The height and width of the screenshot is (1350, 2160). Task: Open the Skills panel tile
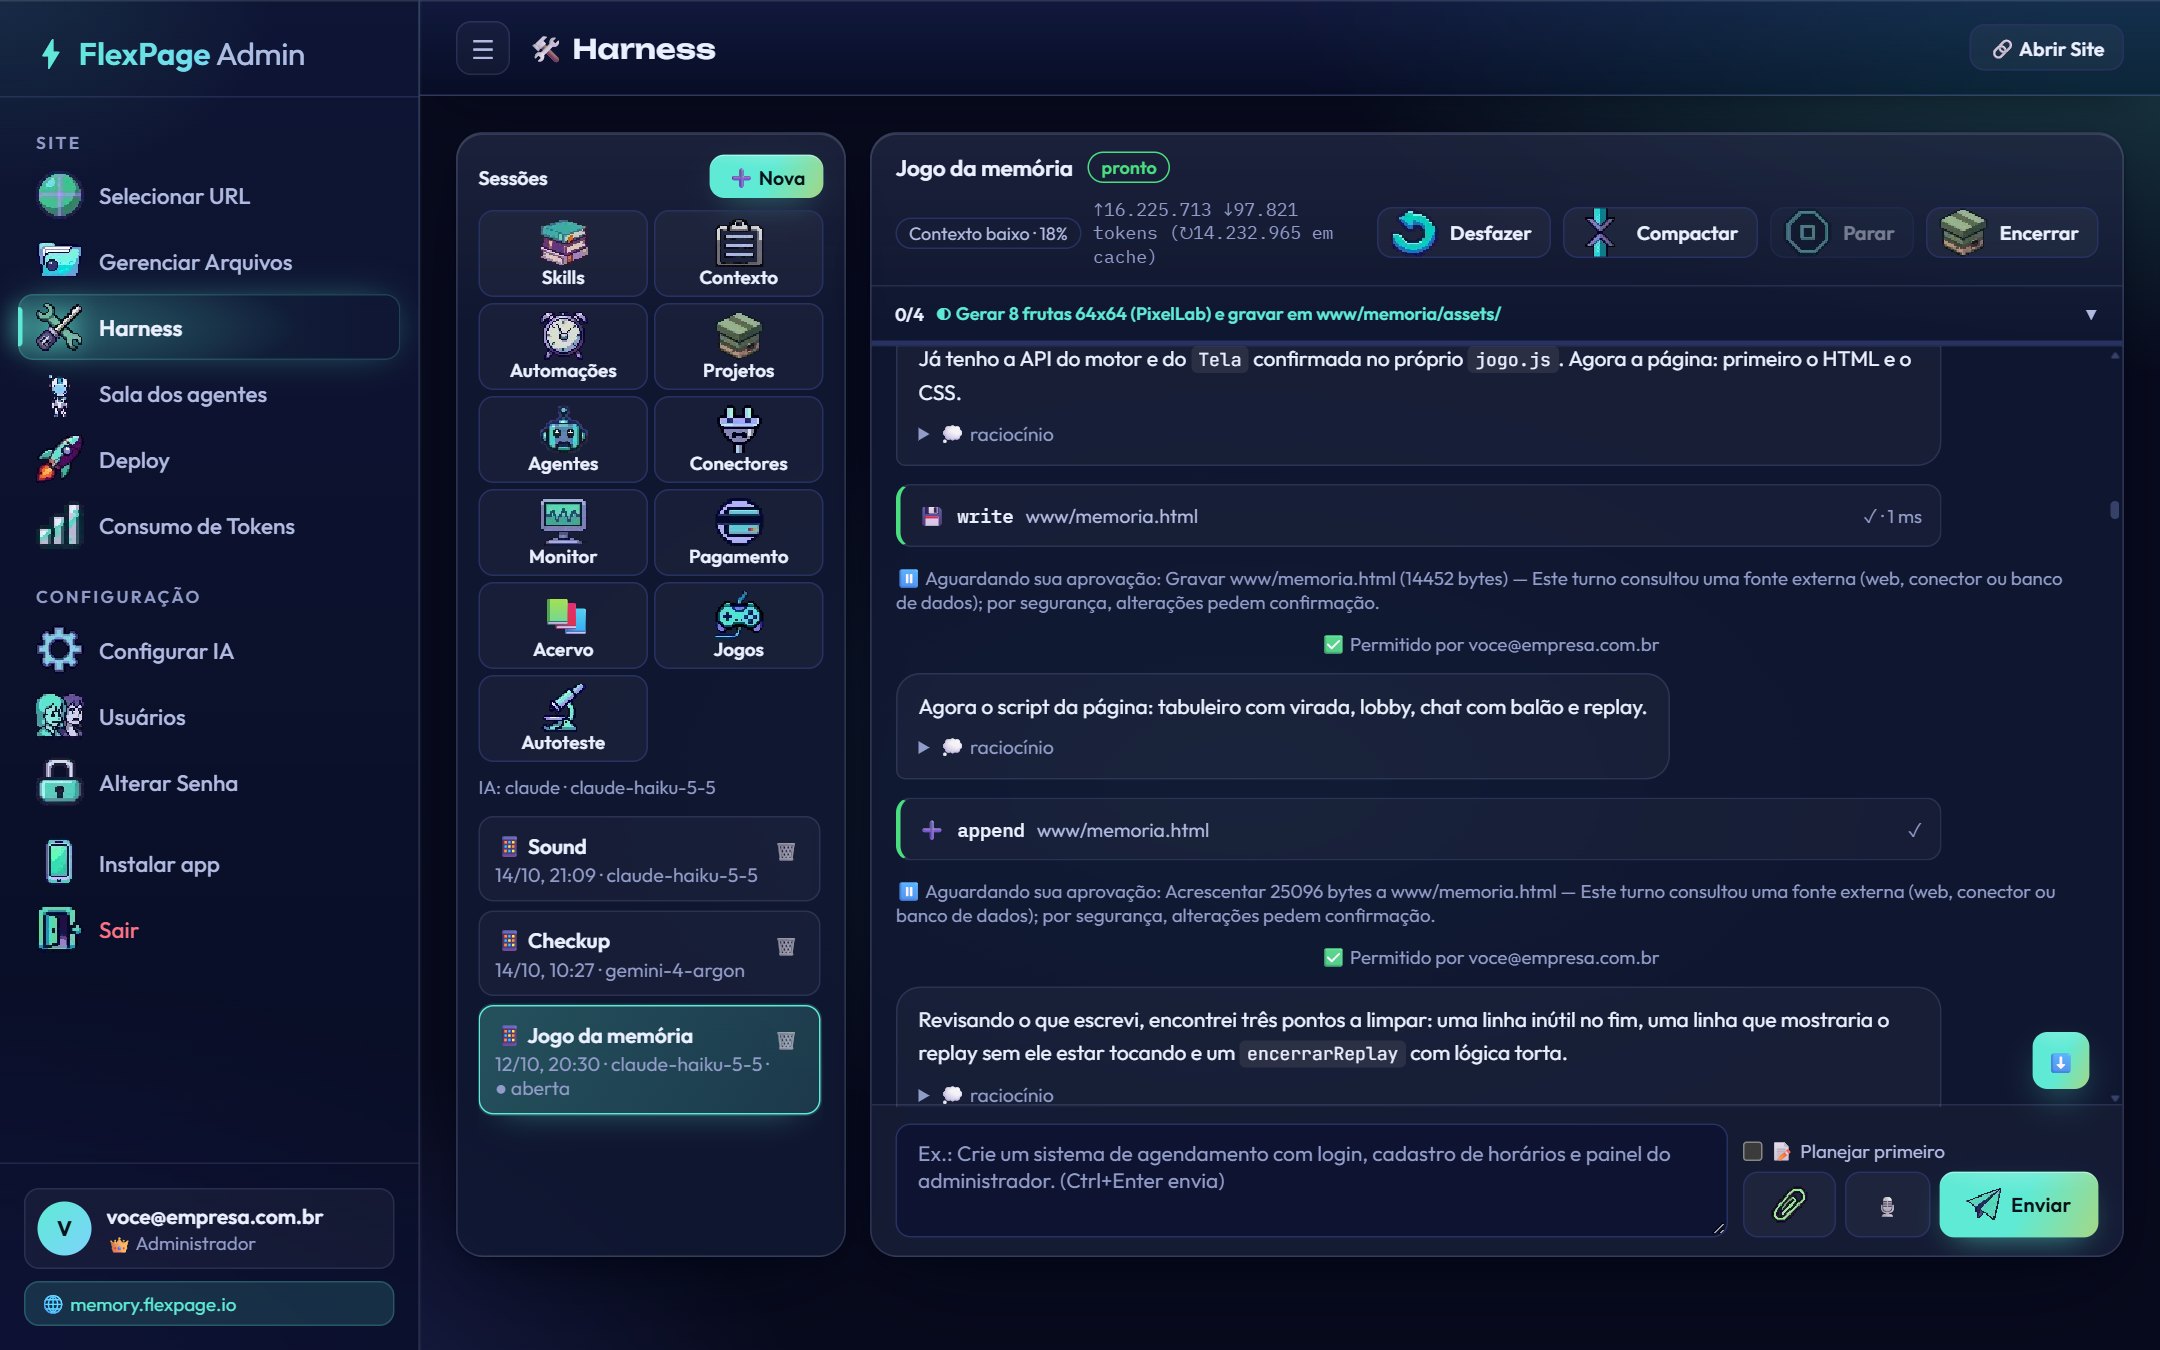tap(563, 253)
